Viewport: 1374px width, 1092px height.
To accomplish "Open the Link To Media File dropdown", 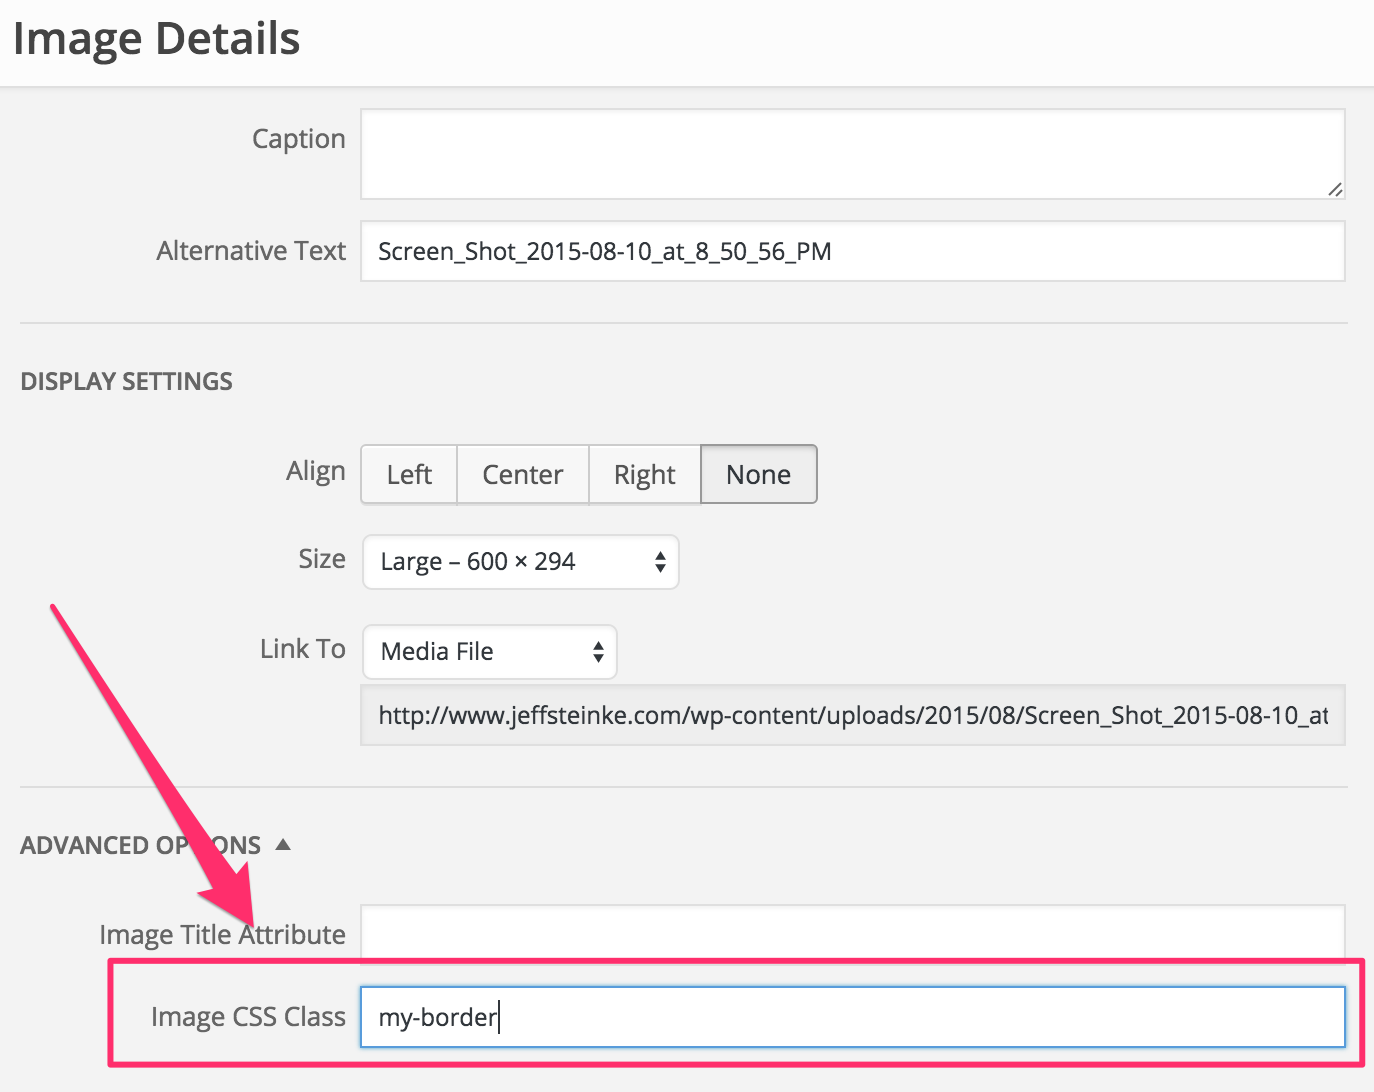I will (490, 652).
